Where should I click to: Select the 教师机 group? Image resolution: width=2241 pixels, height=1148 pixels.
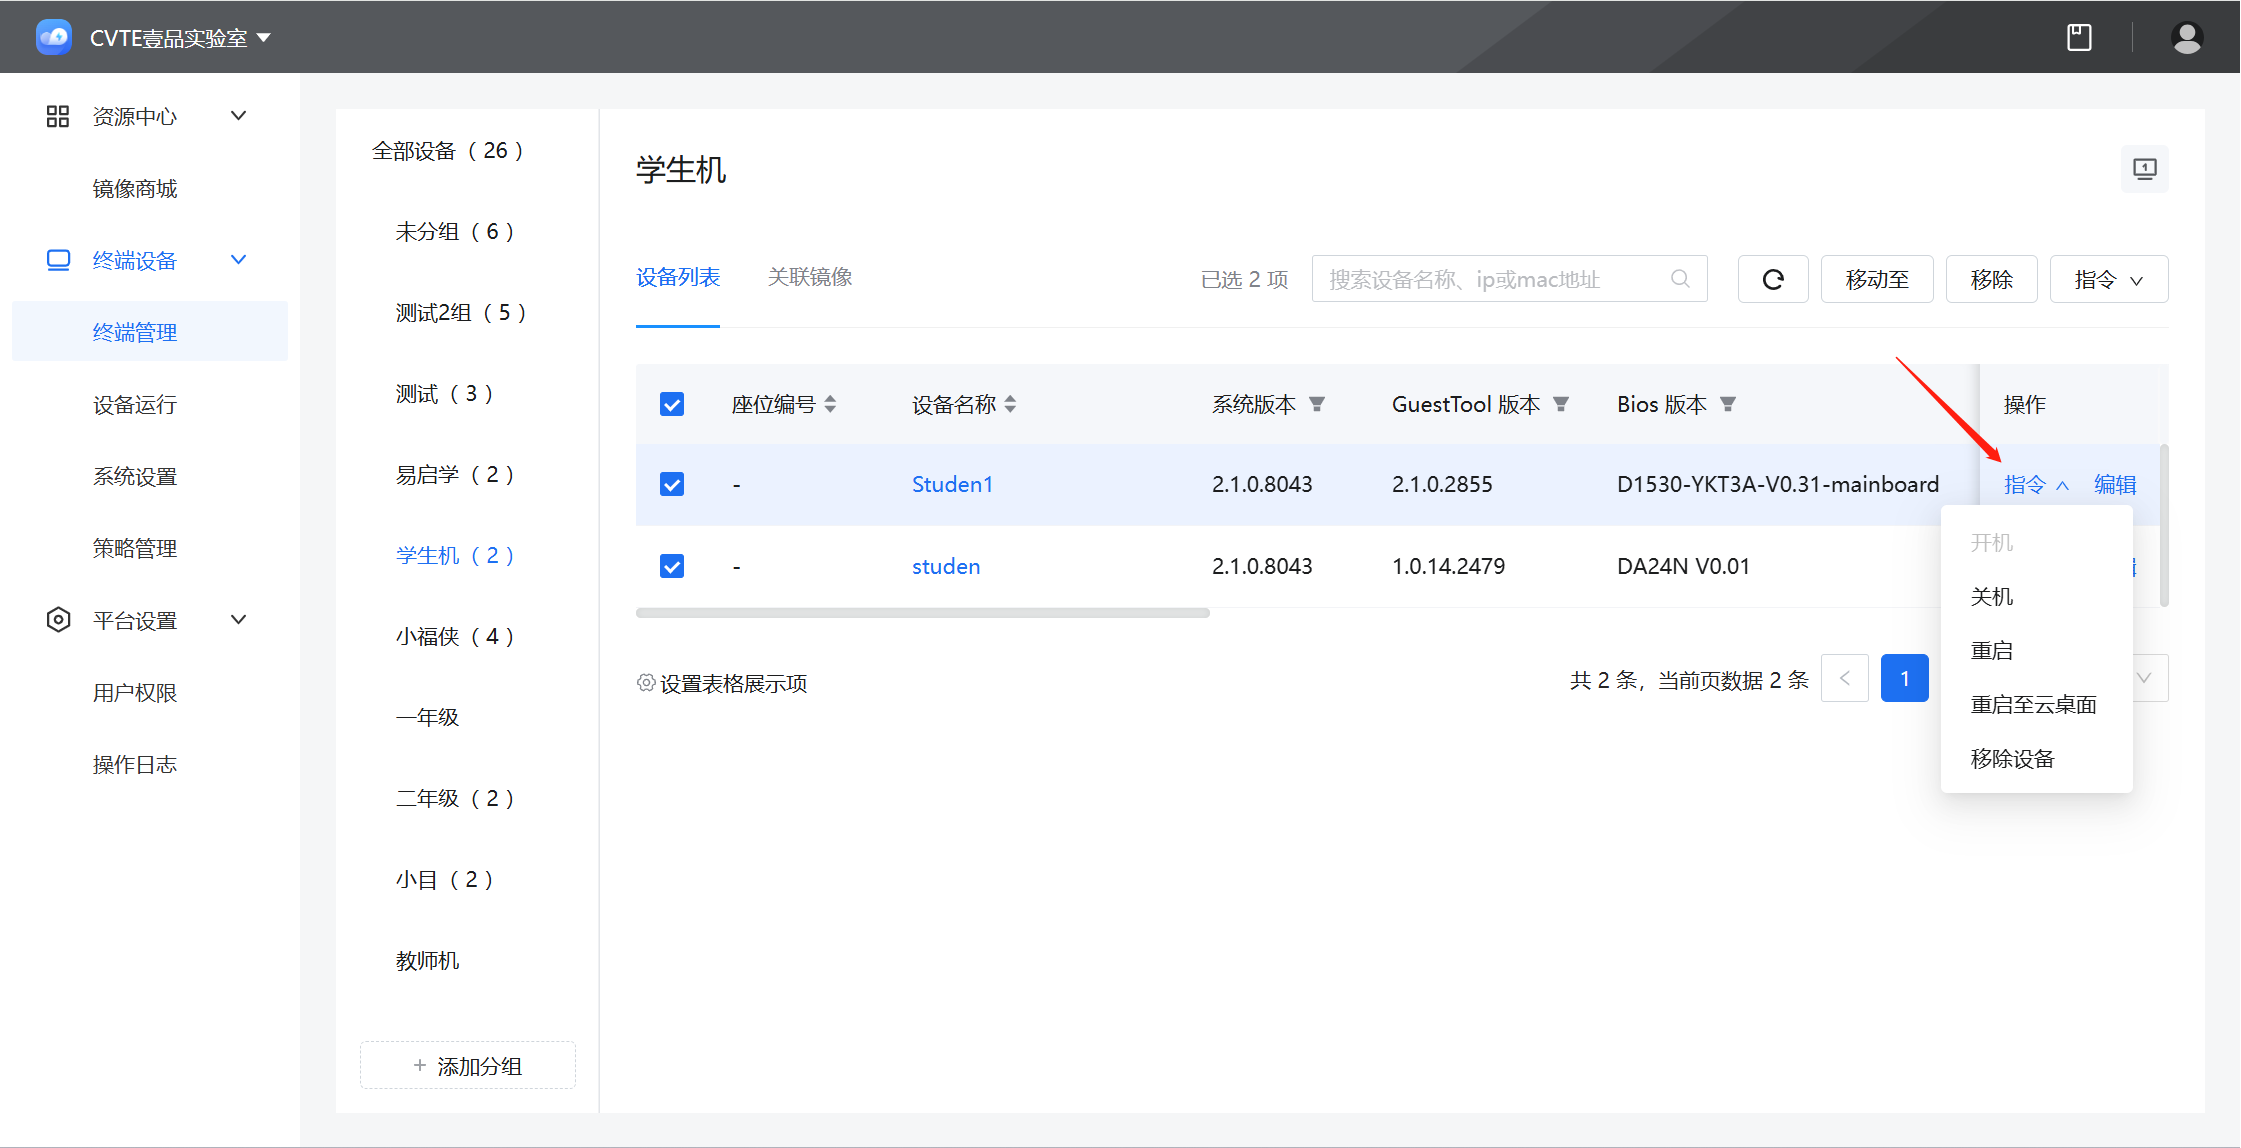(428, 960)
